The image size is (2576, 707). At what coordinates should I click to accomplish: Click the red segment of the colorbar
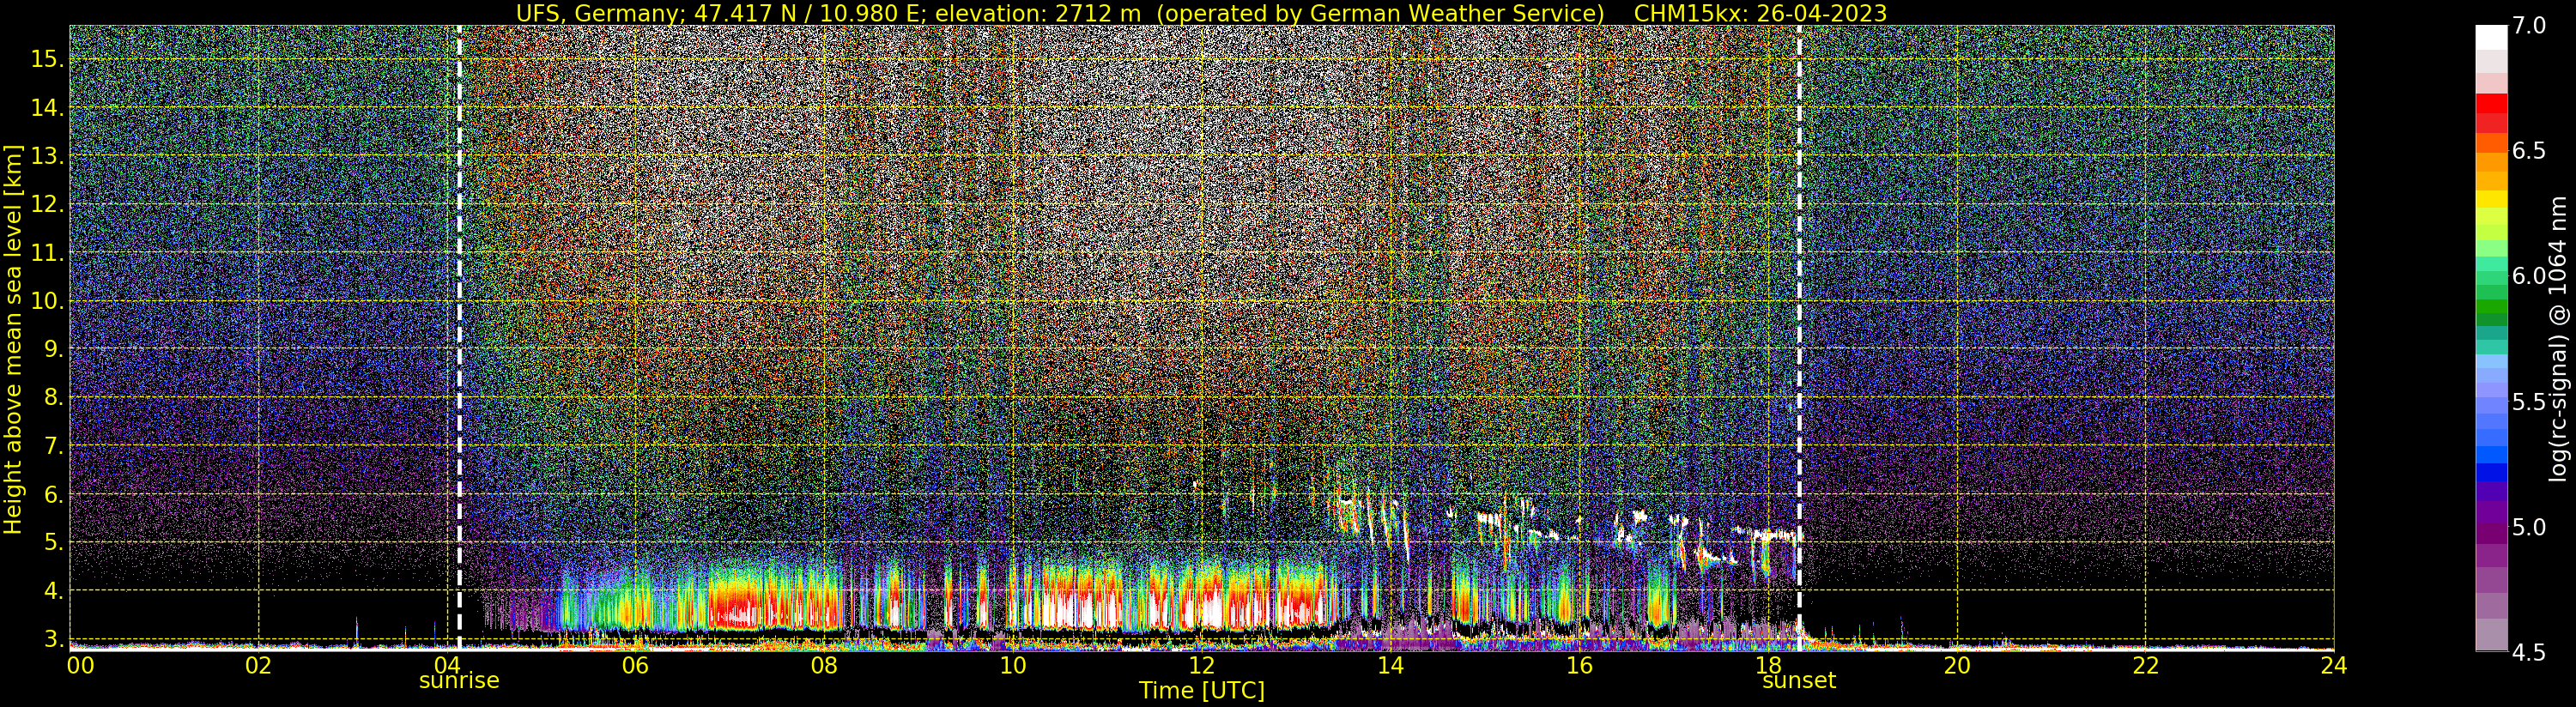pyautogui.click(x=2491, y=104)
